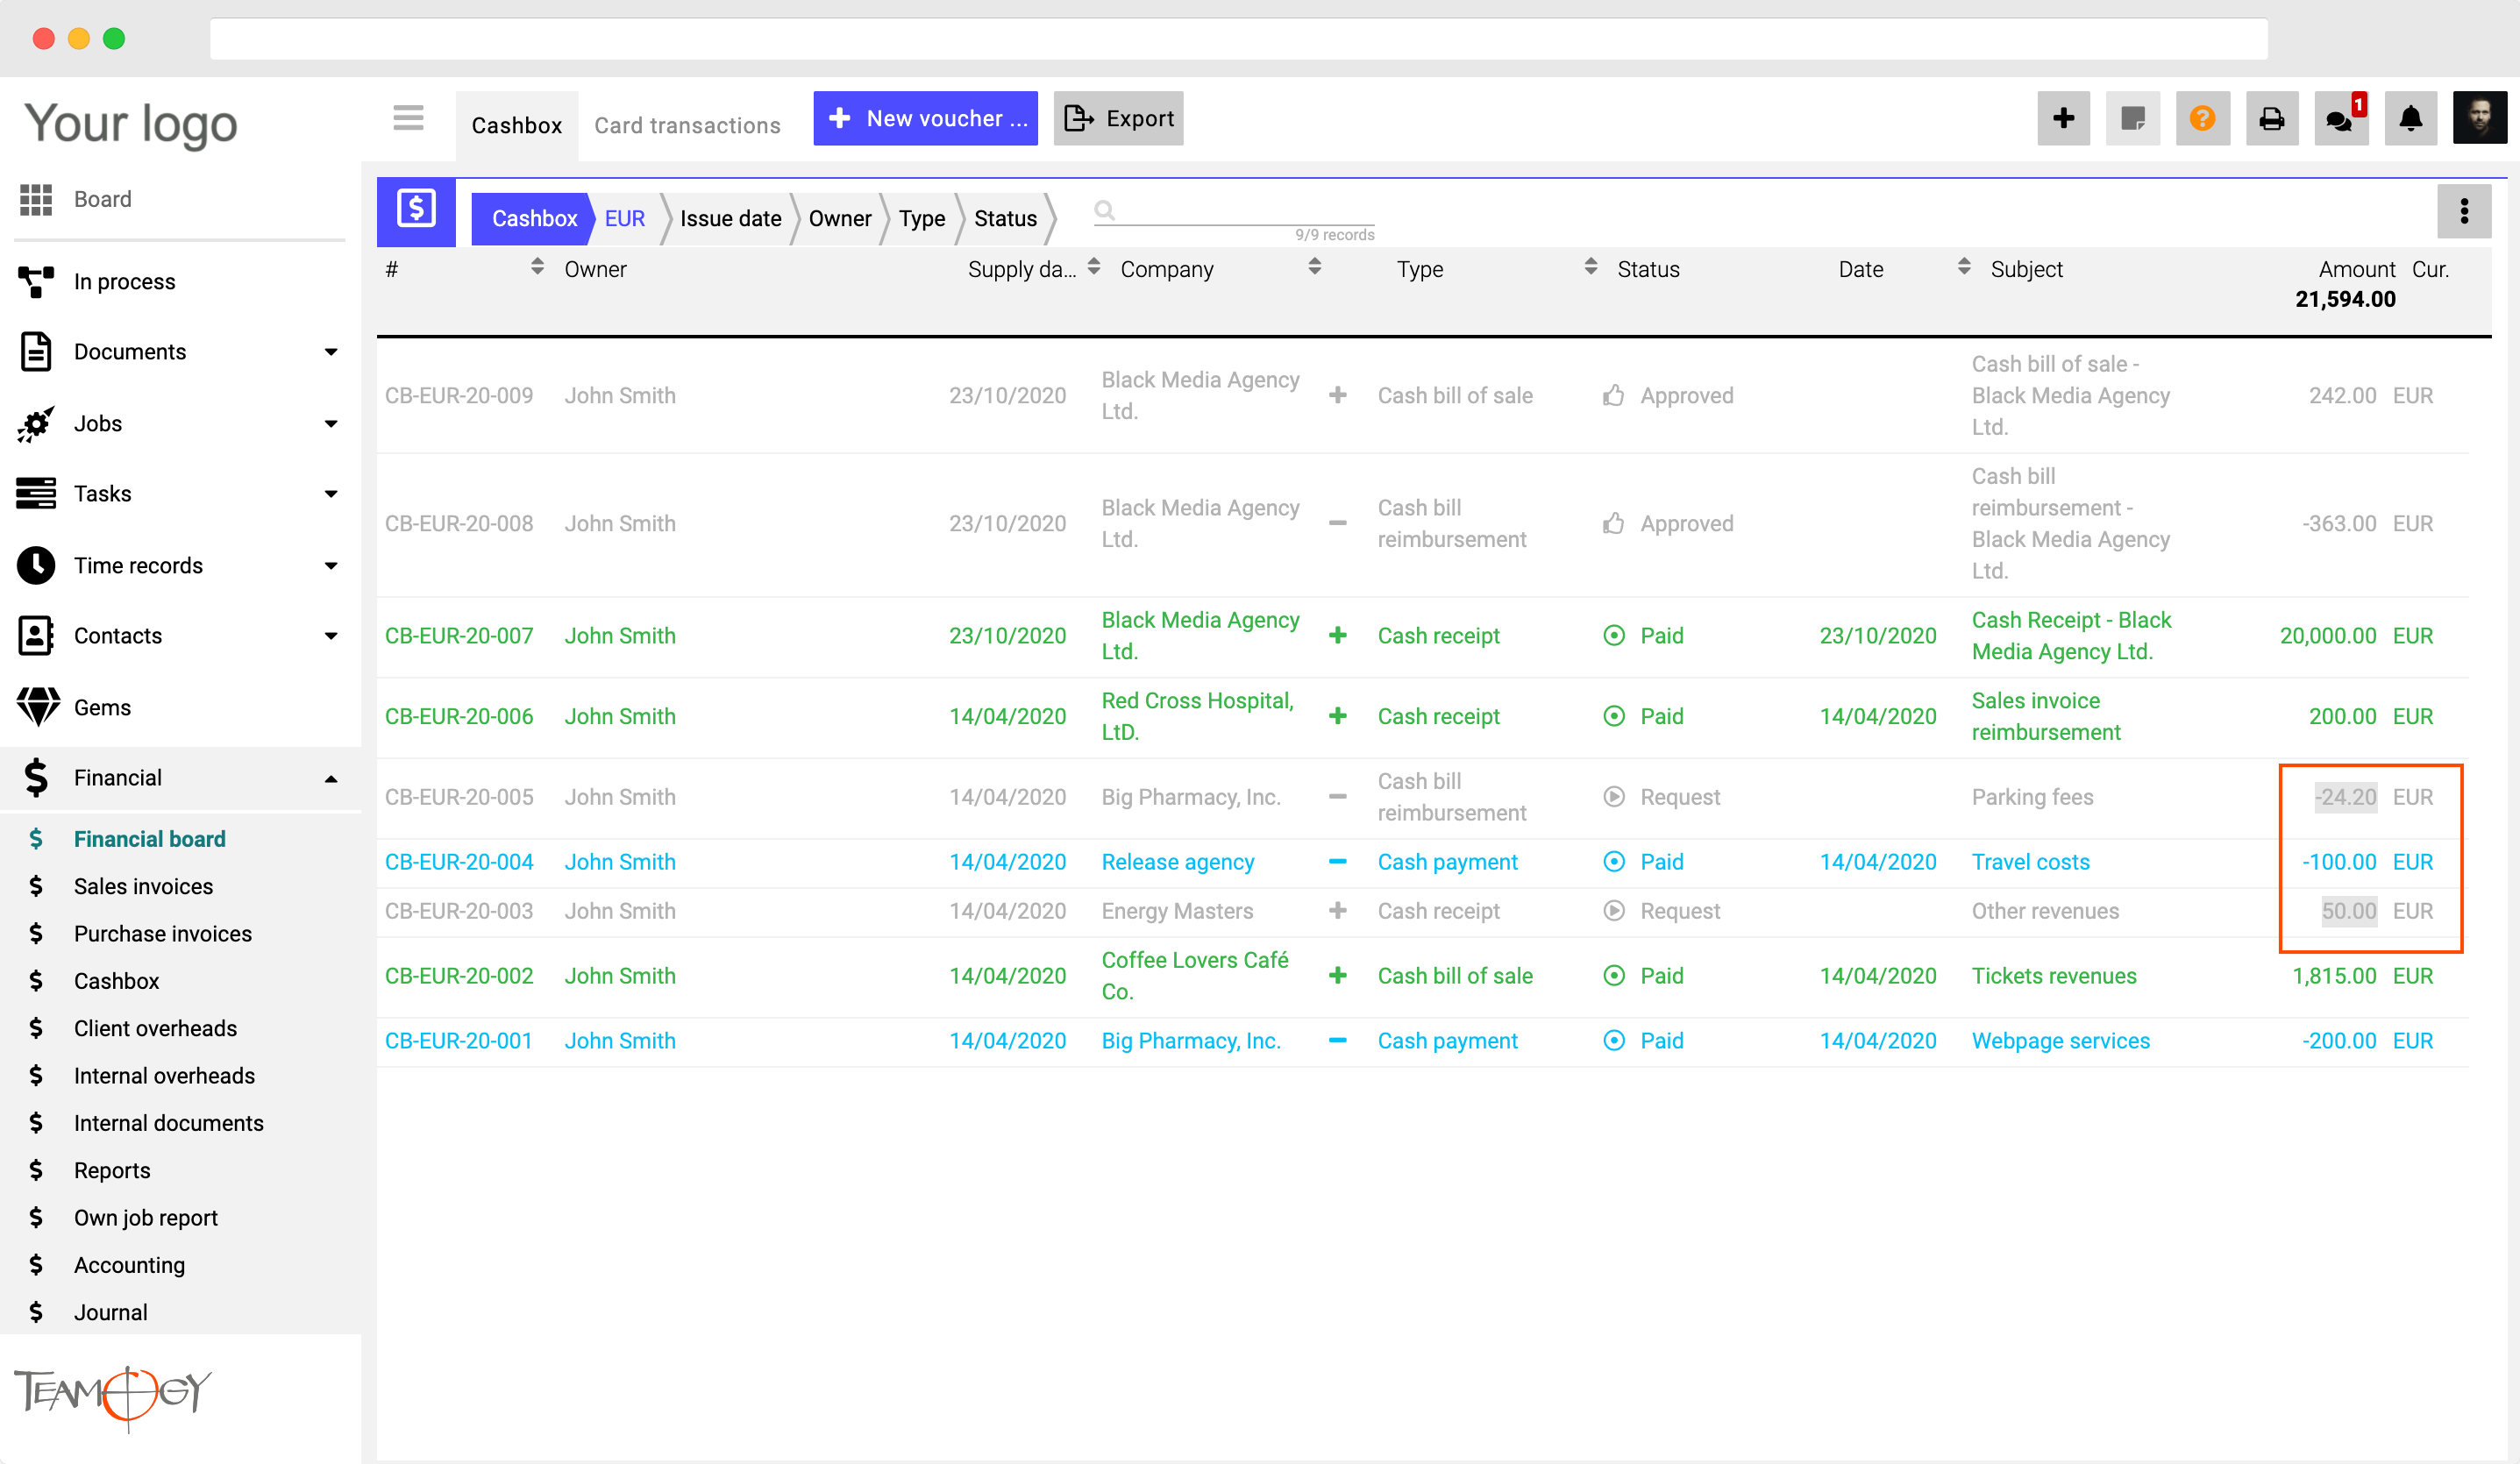
Task: Open Own job report in sidebar
Action: click(x=145, y=1218)
